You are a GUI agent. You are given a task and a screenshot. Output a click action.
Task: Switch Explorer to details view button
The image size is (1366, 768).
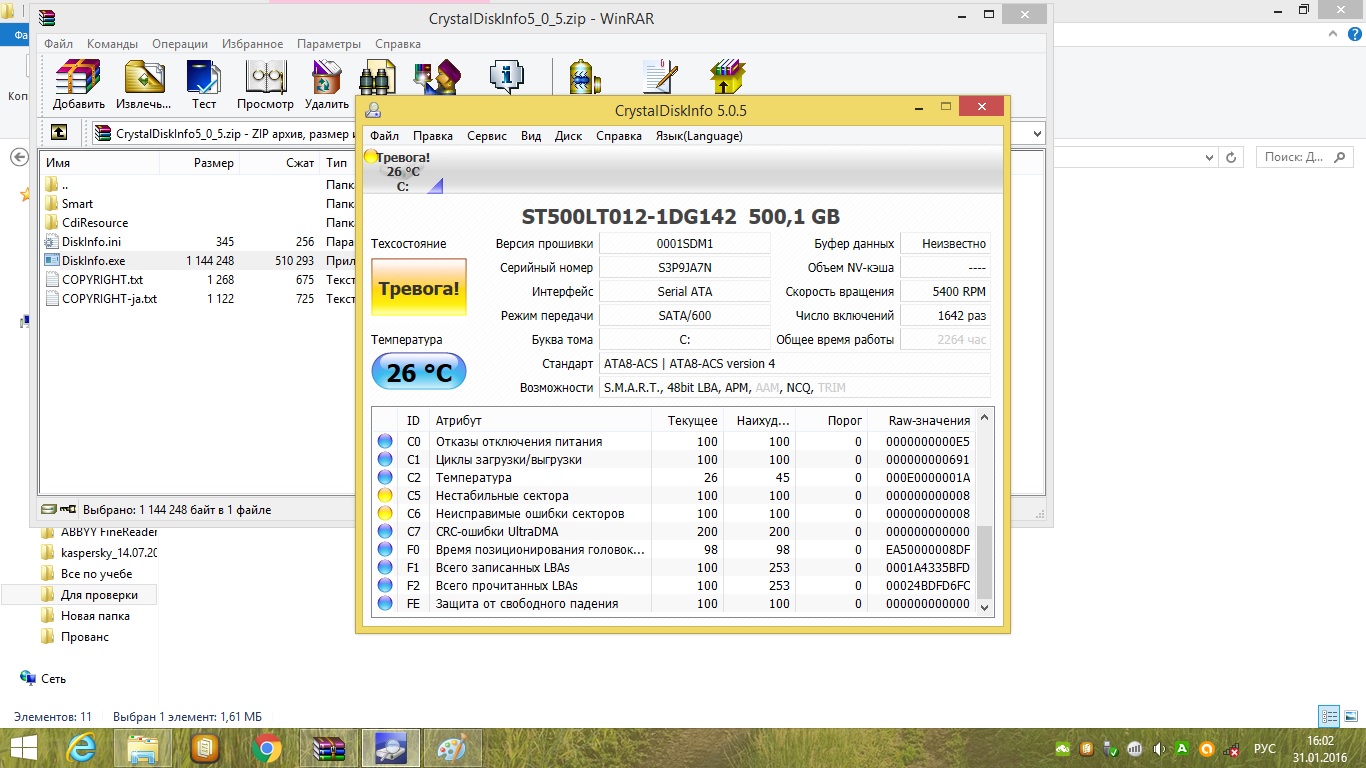point(1329,716)
